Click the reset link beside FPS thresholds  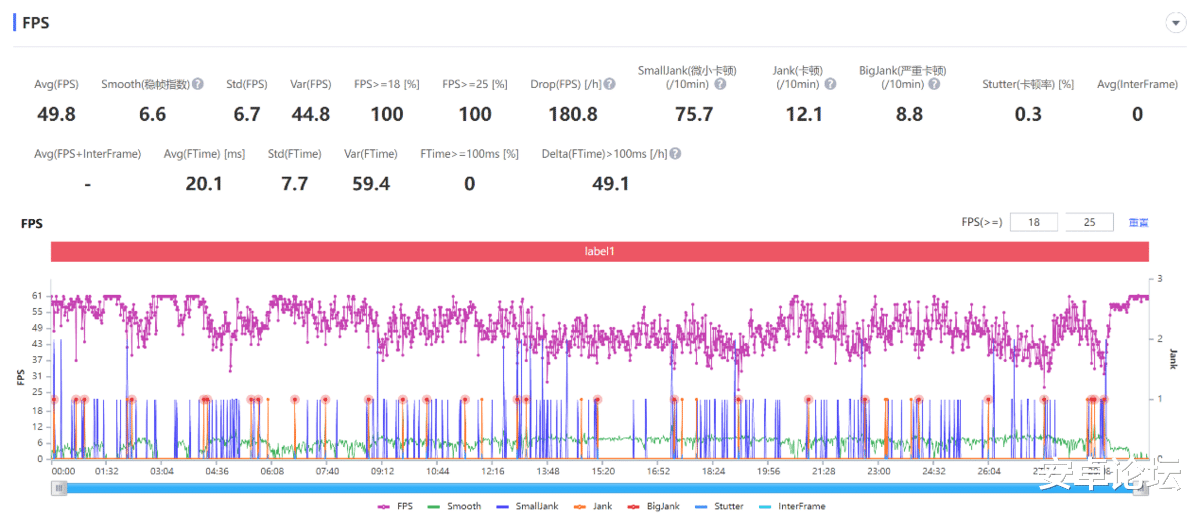click(1139, 223)
